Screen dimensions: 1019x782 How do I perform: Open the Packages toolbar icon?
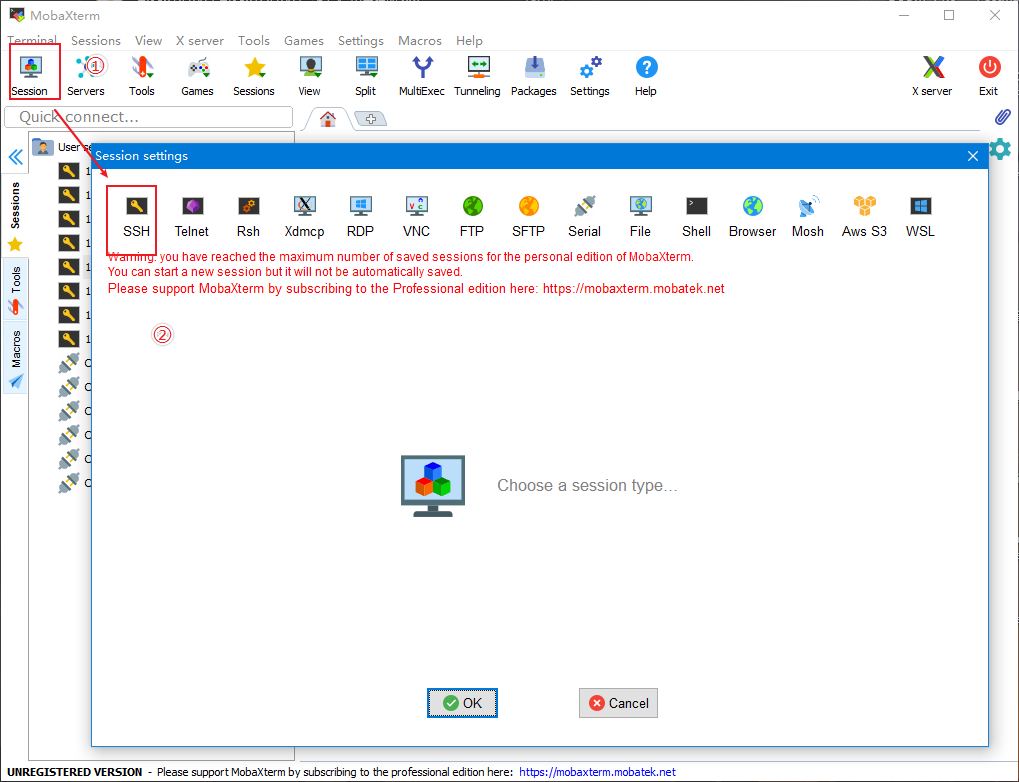pyautogui.click(x=534, y=75)
